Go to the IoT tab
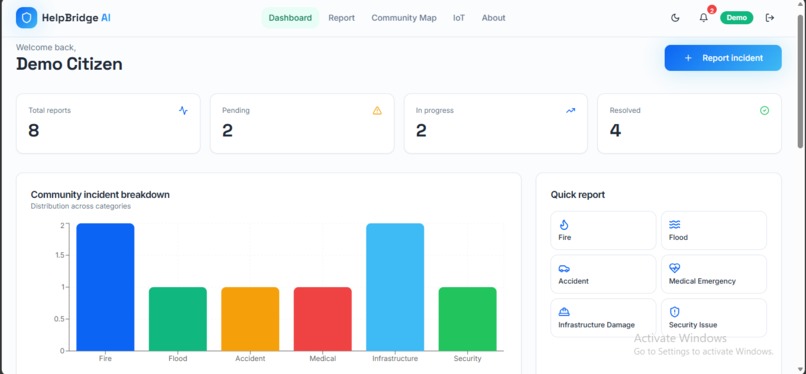Viewport: 806px width, 374px height. [x=459, y=18]
